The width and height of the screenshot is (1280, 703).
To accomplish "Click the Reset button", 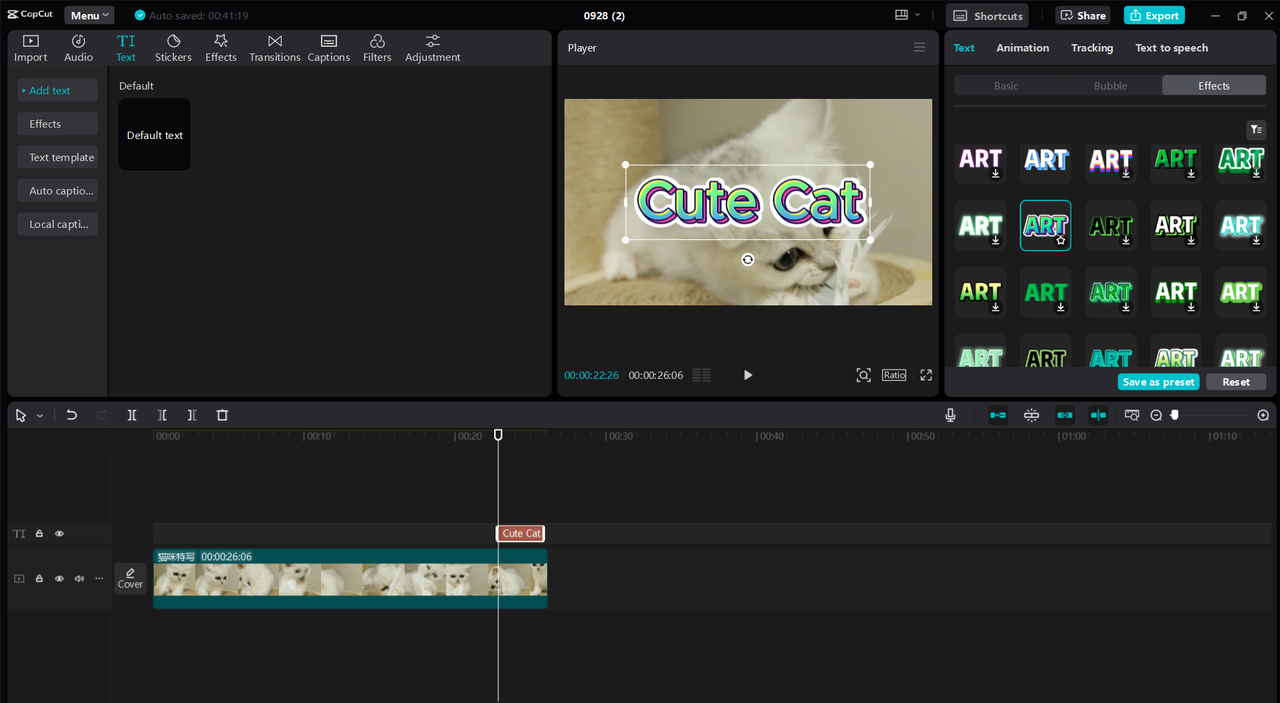I will click(x=1236, y=382).
